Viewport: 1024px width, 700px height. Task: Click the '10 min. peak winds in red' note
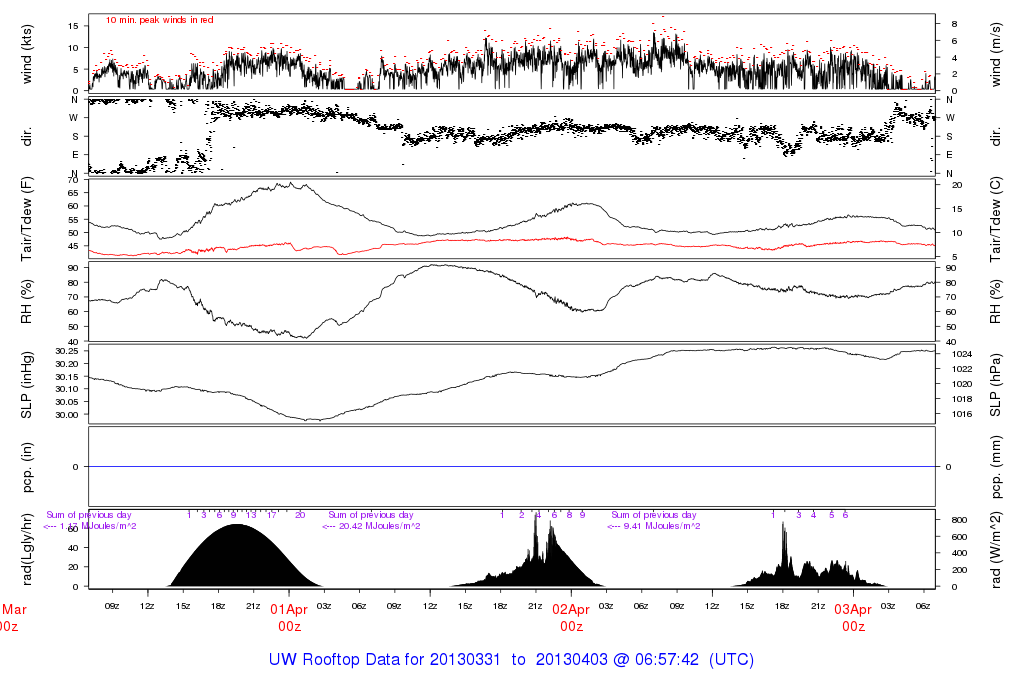(x=159, y=20)
